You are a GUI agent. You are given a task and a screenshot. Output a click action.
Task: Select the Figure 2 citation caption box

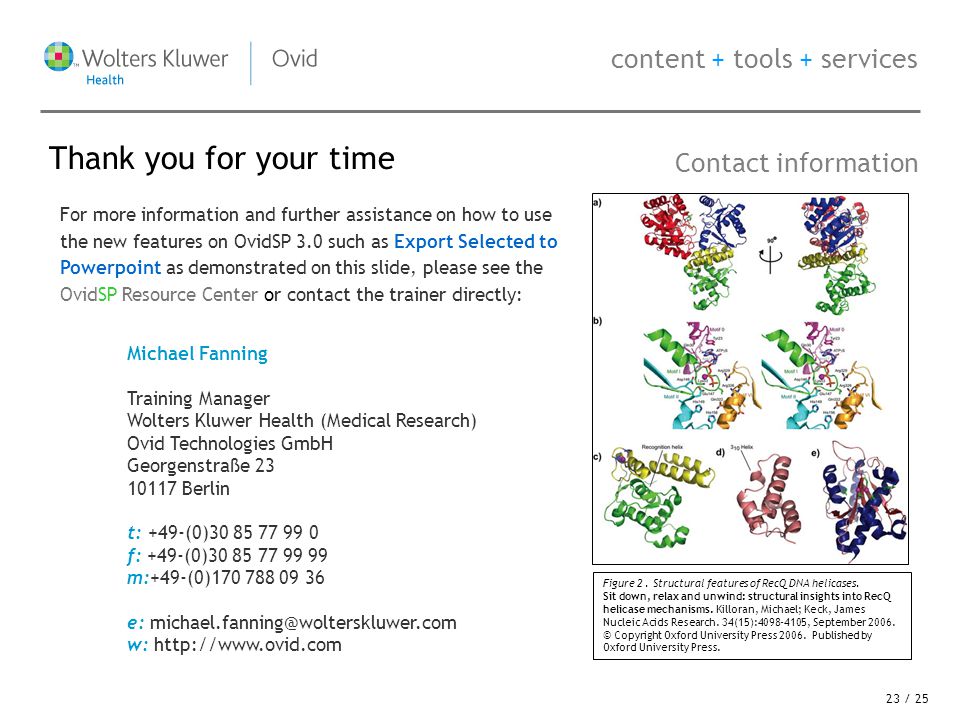coord(752,616)
